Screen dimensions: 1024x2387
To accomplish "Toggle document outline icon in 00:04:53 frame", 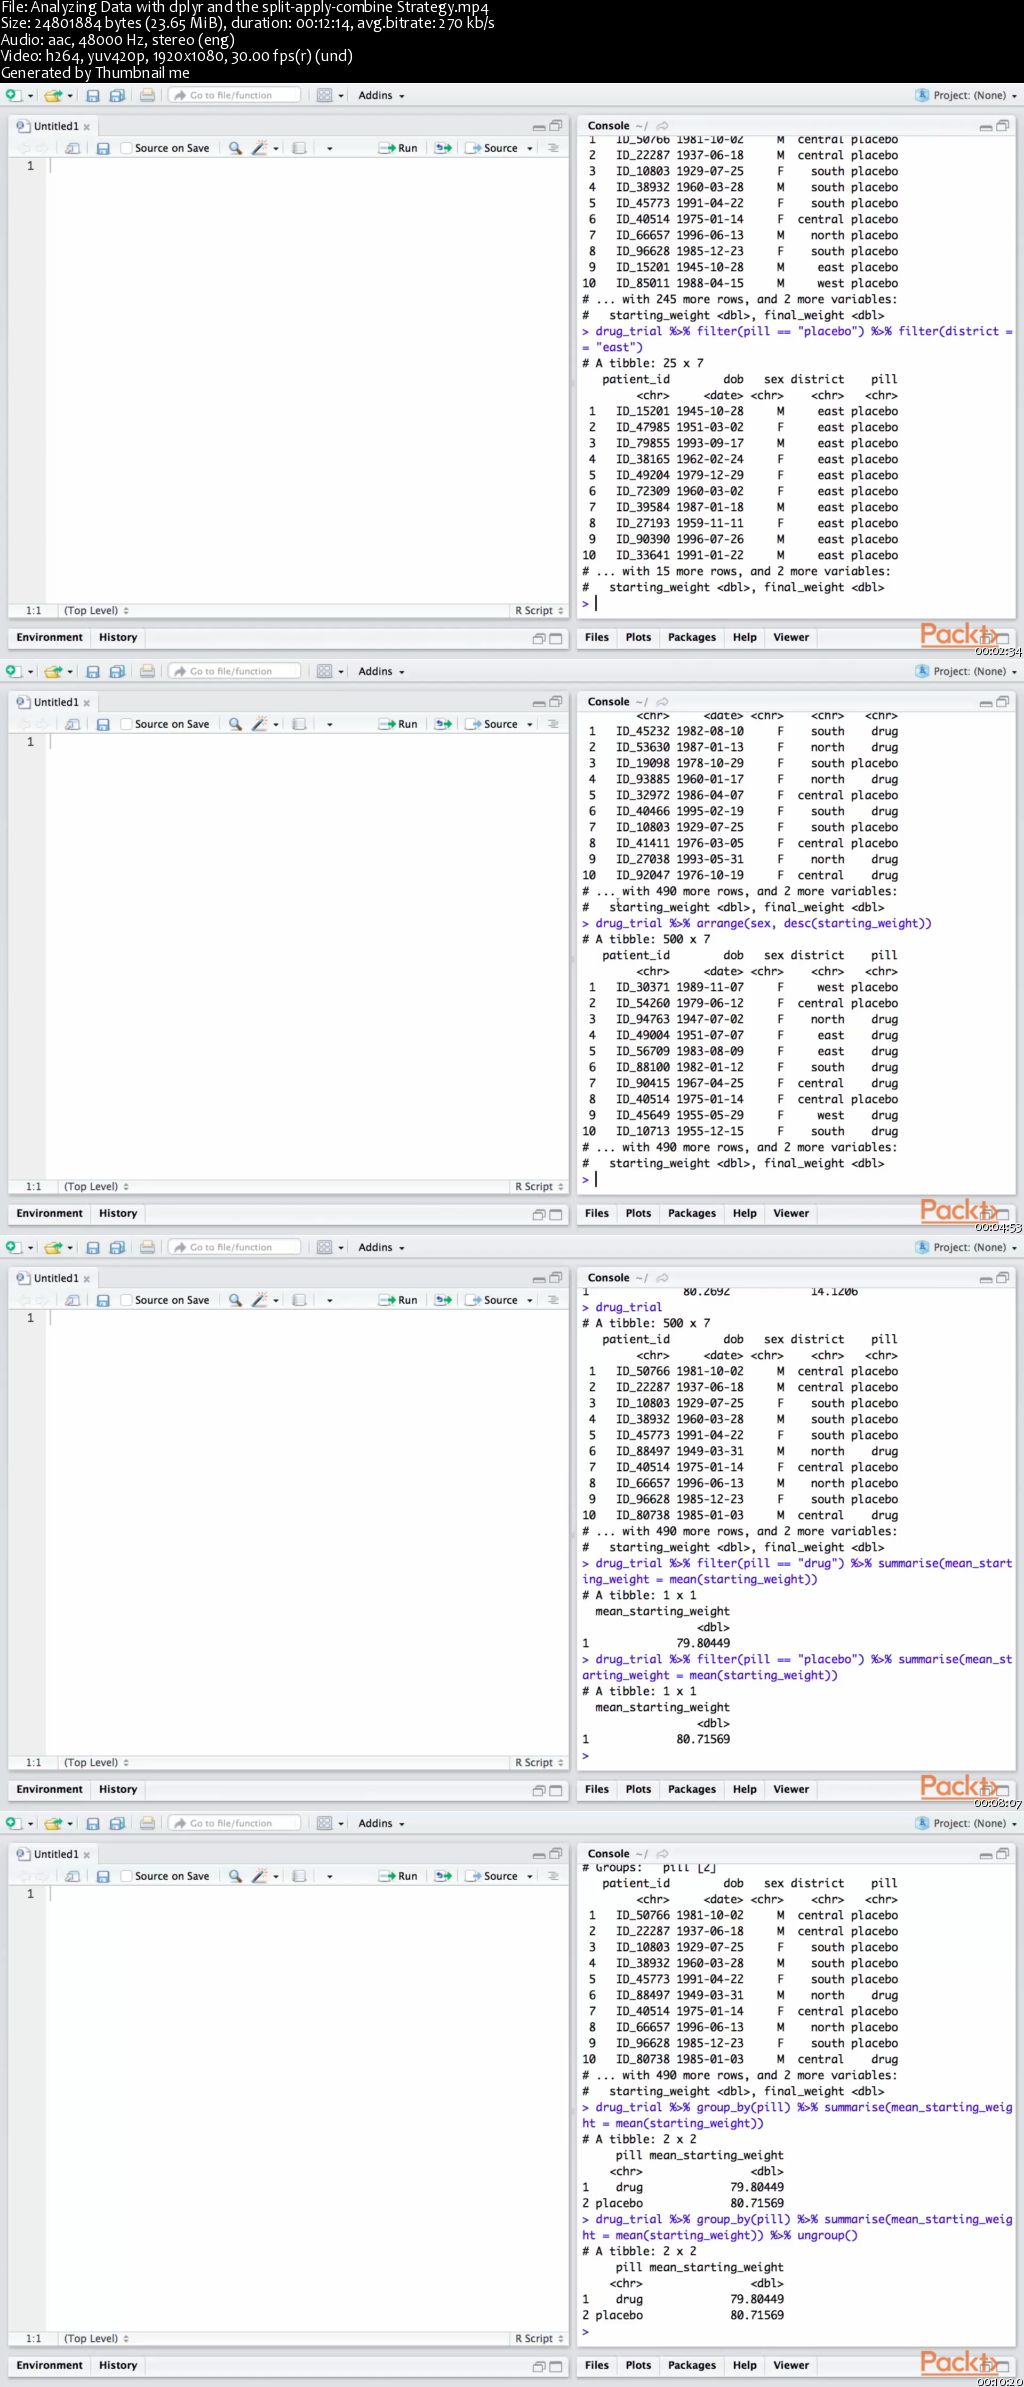I will pyautogui.click(x=553, y=724).
